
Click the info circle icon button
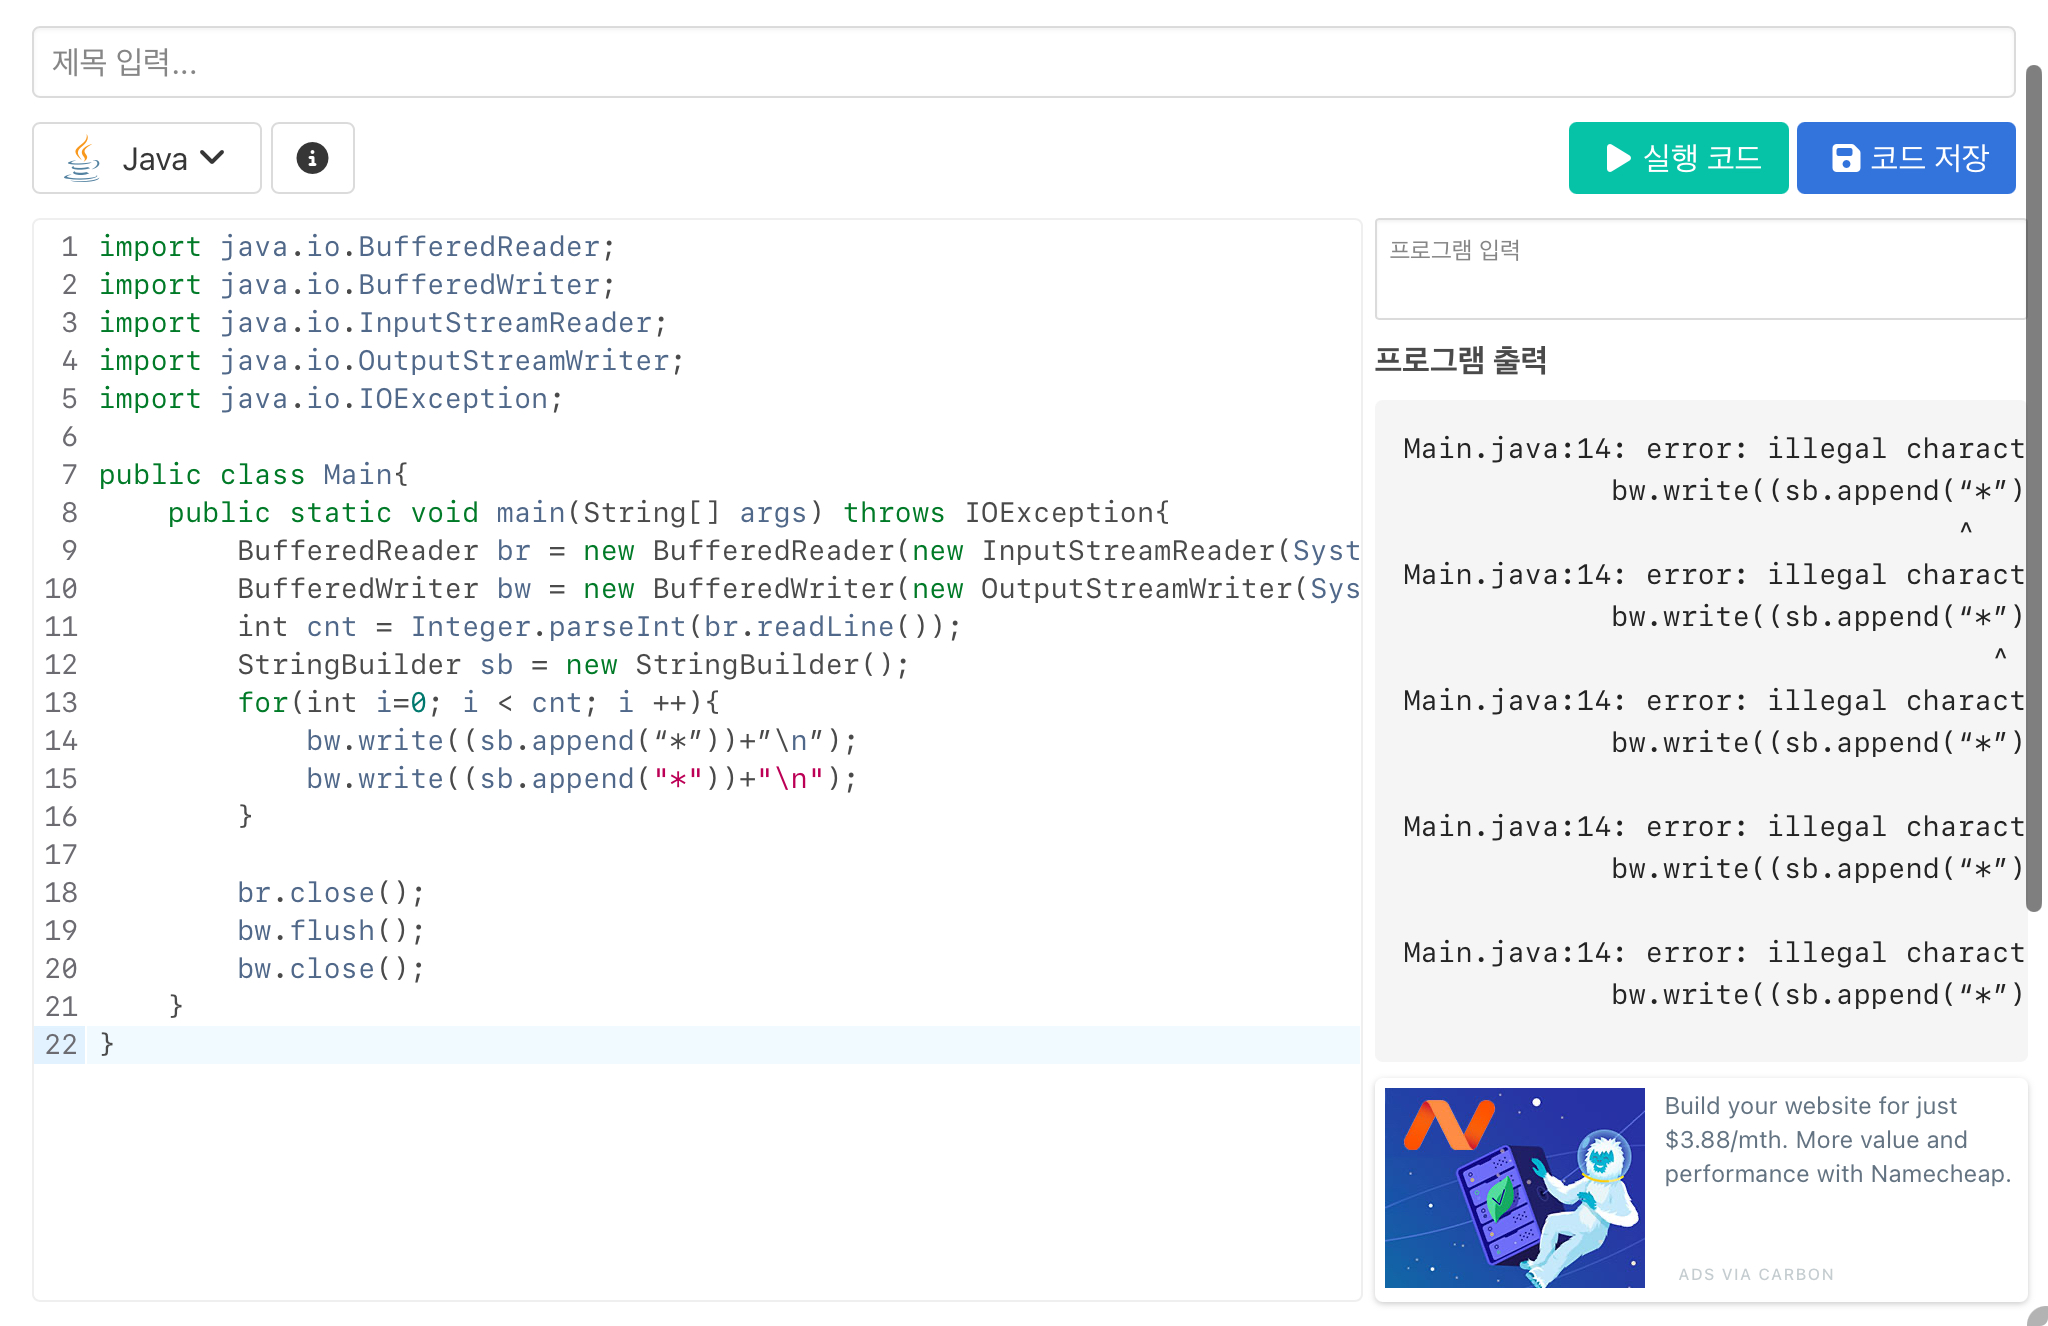(312, 158)
